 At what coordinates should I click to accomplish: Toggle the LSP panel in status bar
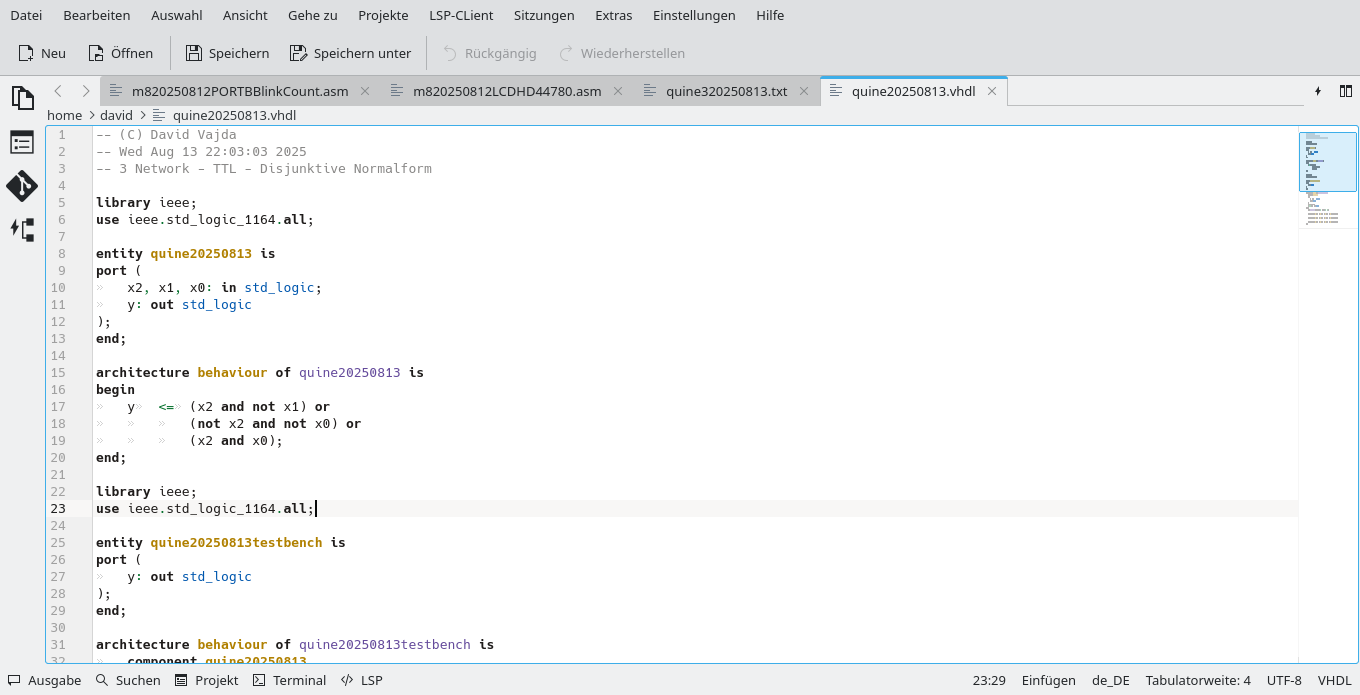(362, 680)
